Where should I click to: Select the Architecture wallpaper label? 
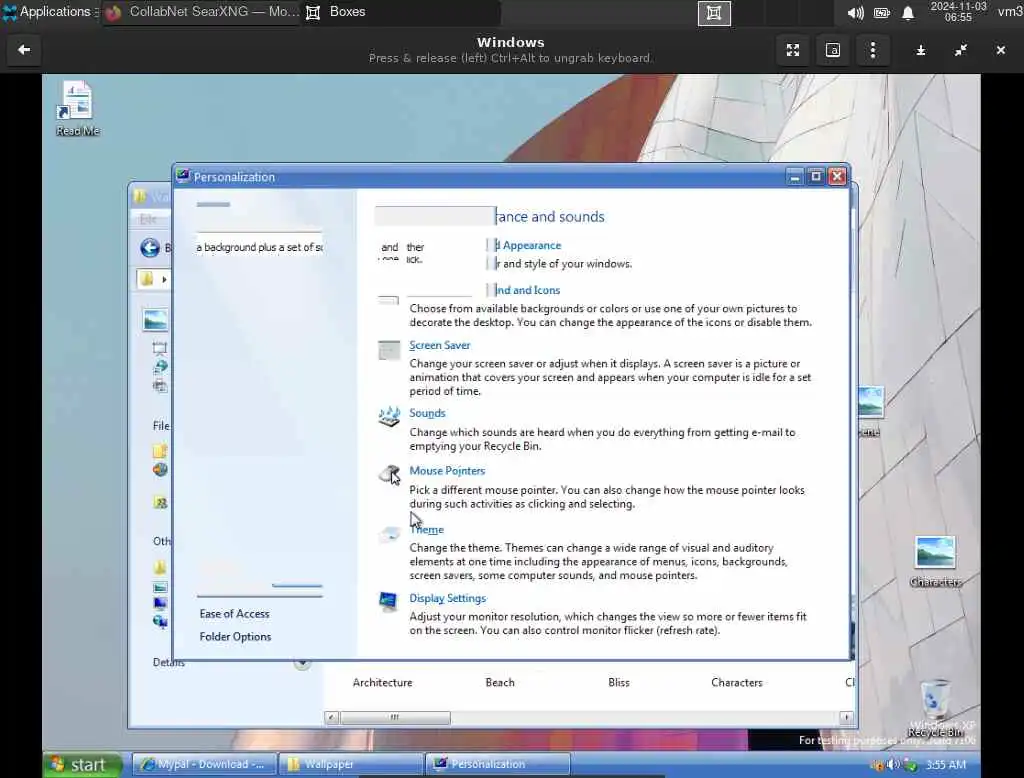pos(382,683)
